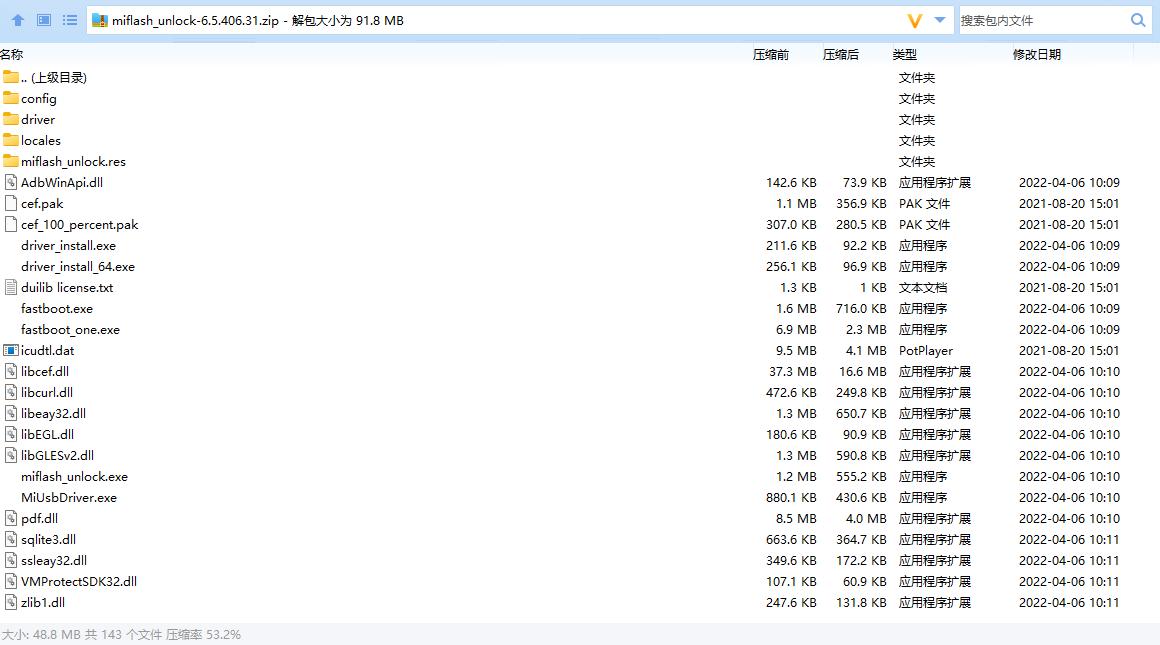This screenshot has width=1160, height=645.
Task: Sort by 名称 column header
Action: [12, 54]
